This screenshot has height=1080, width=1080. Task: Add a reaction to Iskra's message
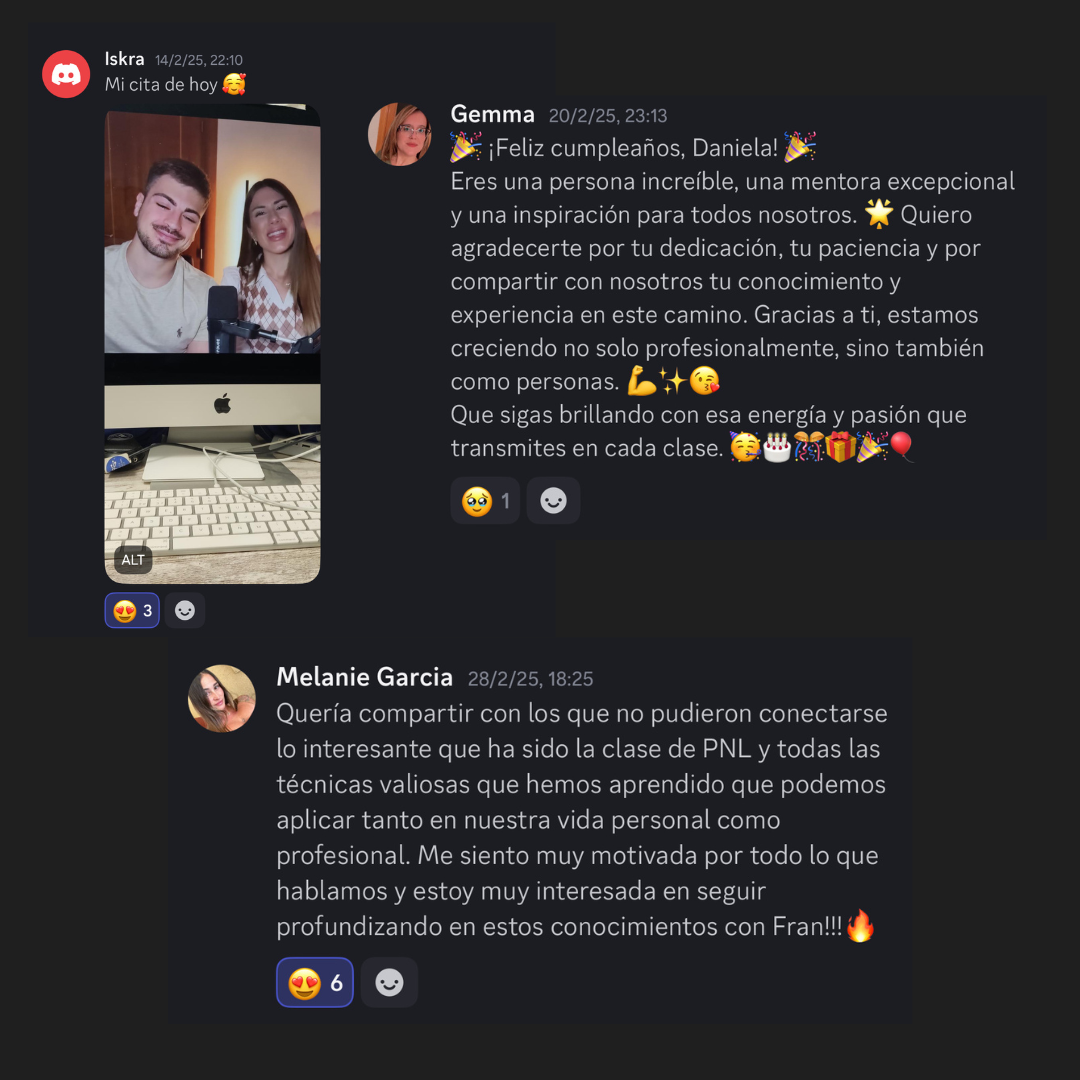pos(185,610)
